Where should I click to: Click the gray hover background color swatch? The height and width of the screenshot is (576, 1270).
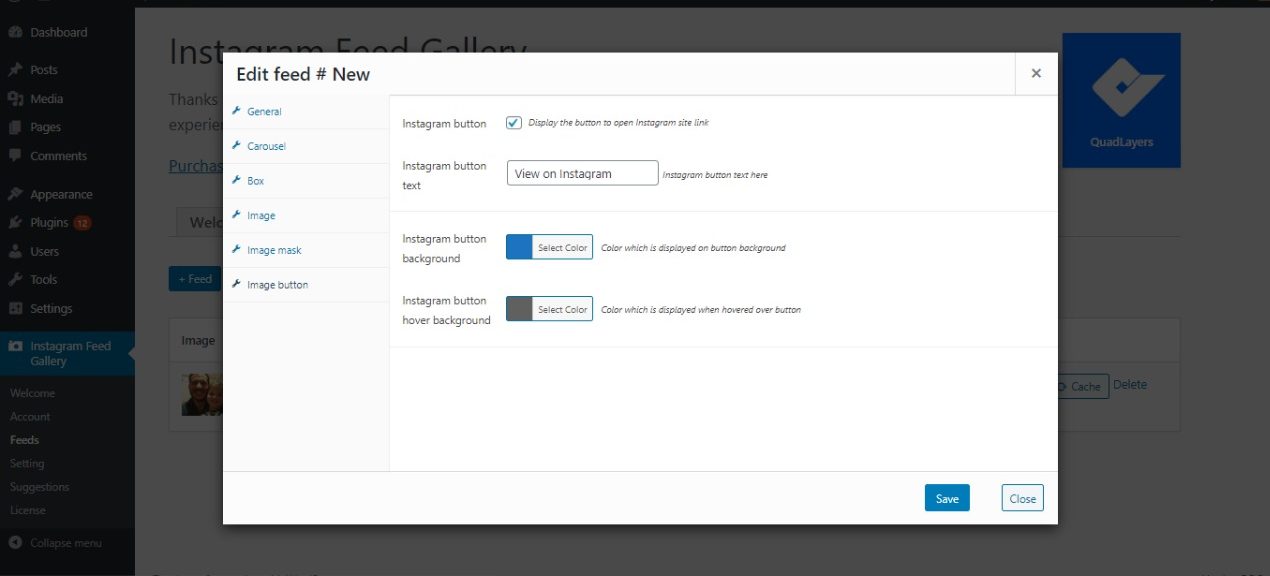[519, 309]
